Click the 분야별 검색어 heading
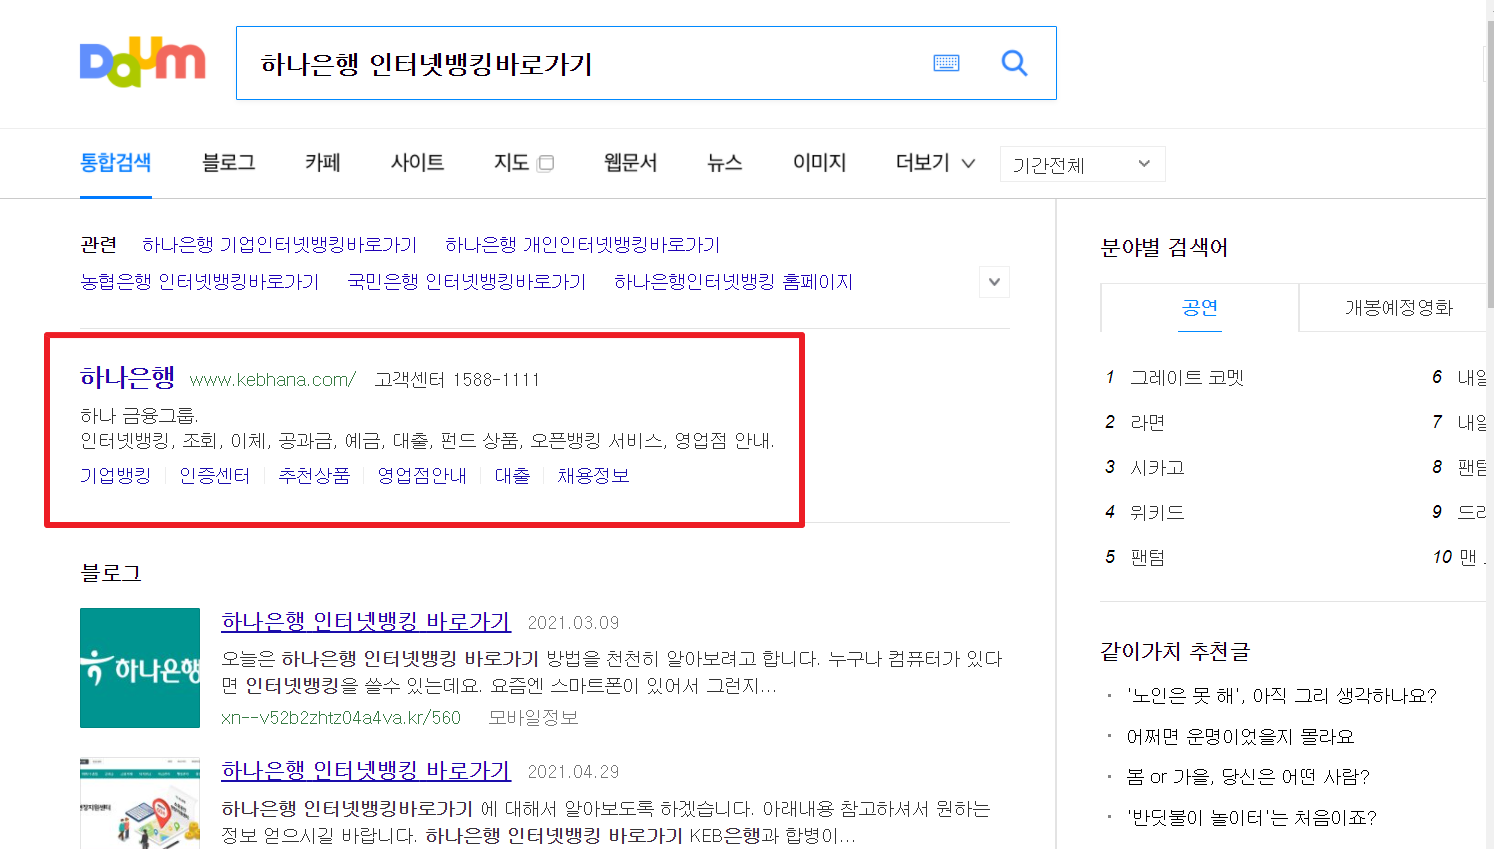This screenshot has width=1494, height=849. click(x=1164, y=247)
